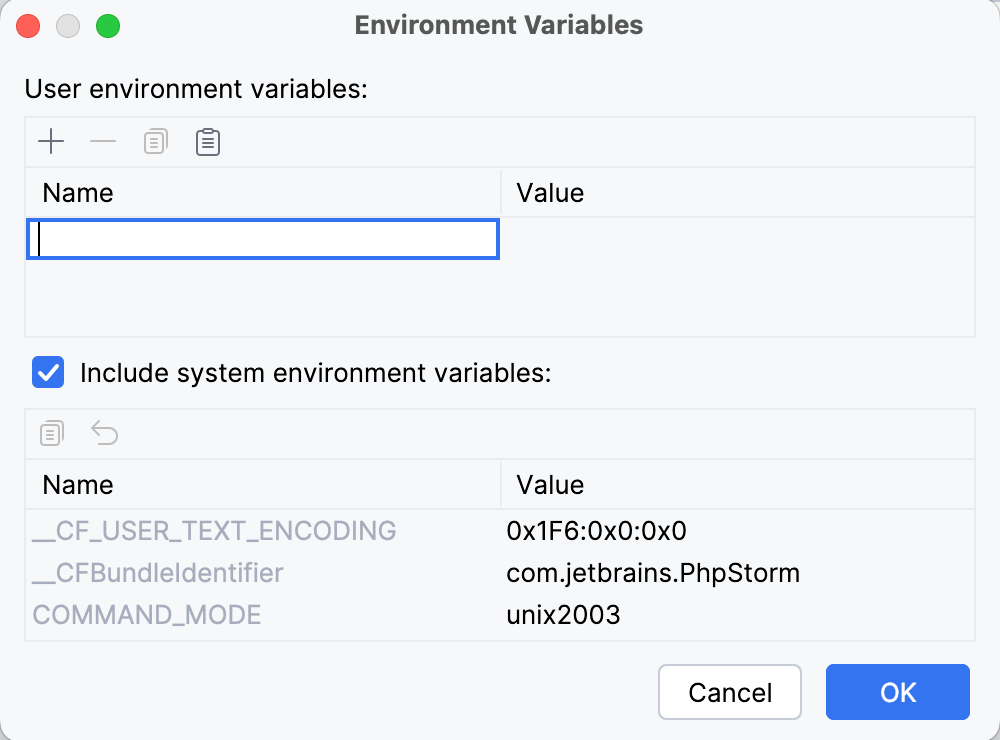This screenshot has height=740, width=1000.
Task: Click the new variable name input field
Action: point(263,239)
